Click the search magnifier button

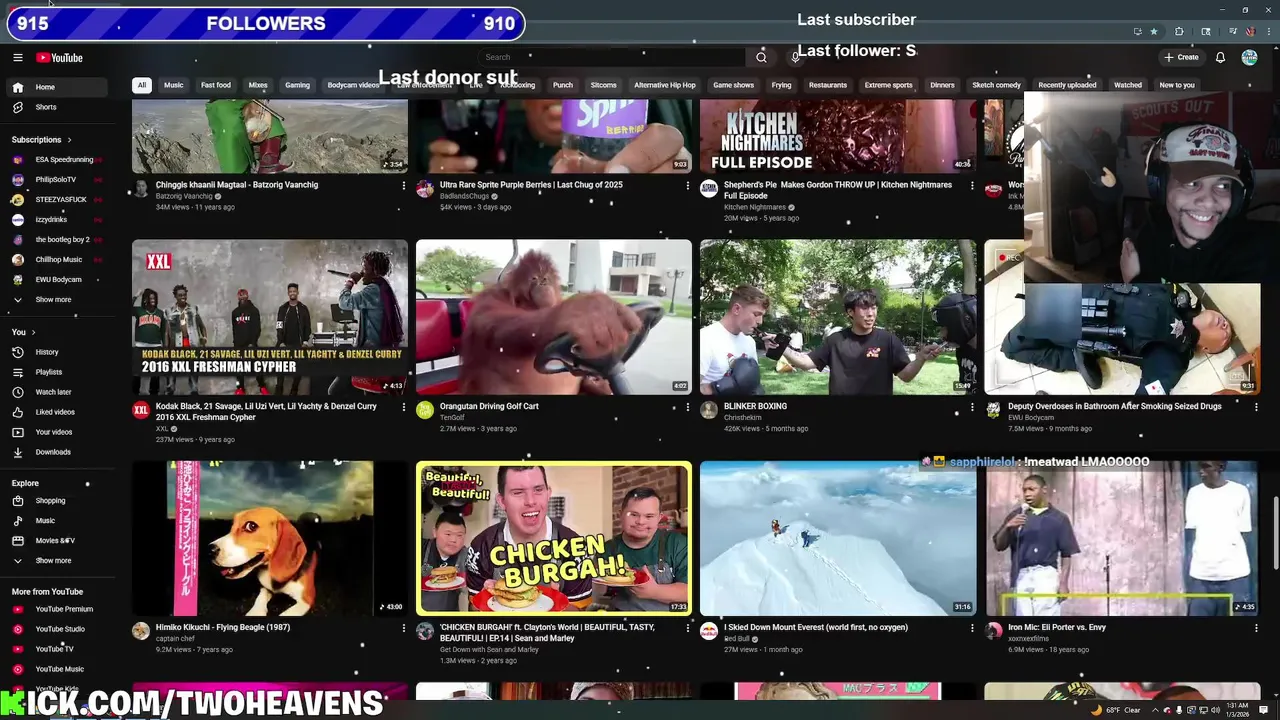point(761,57)
